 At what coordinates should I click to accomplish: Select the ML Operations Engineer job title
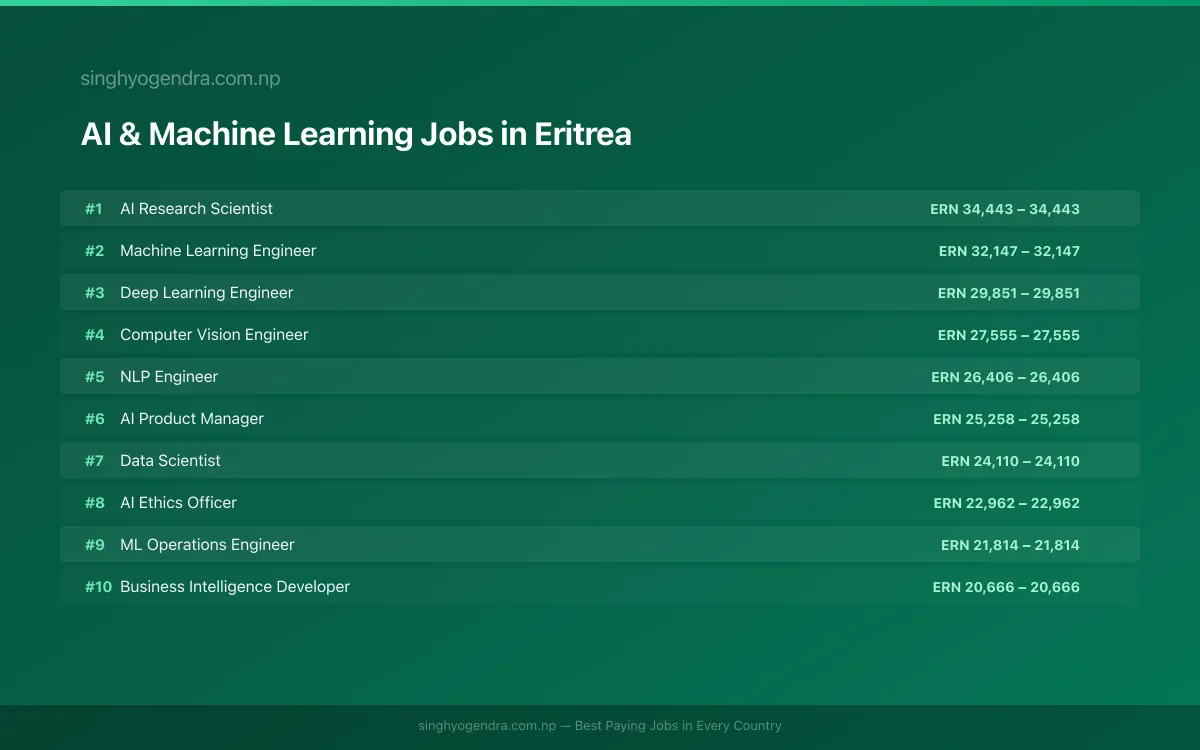[207, 545]
